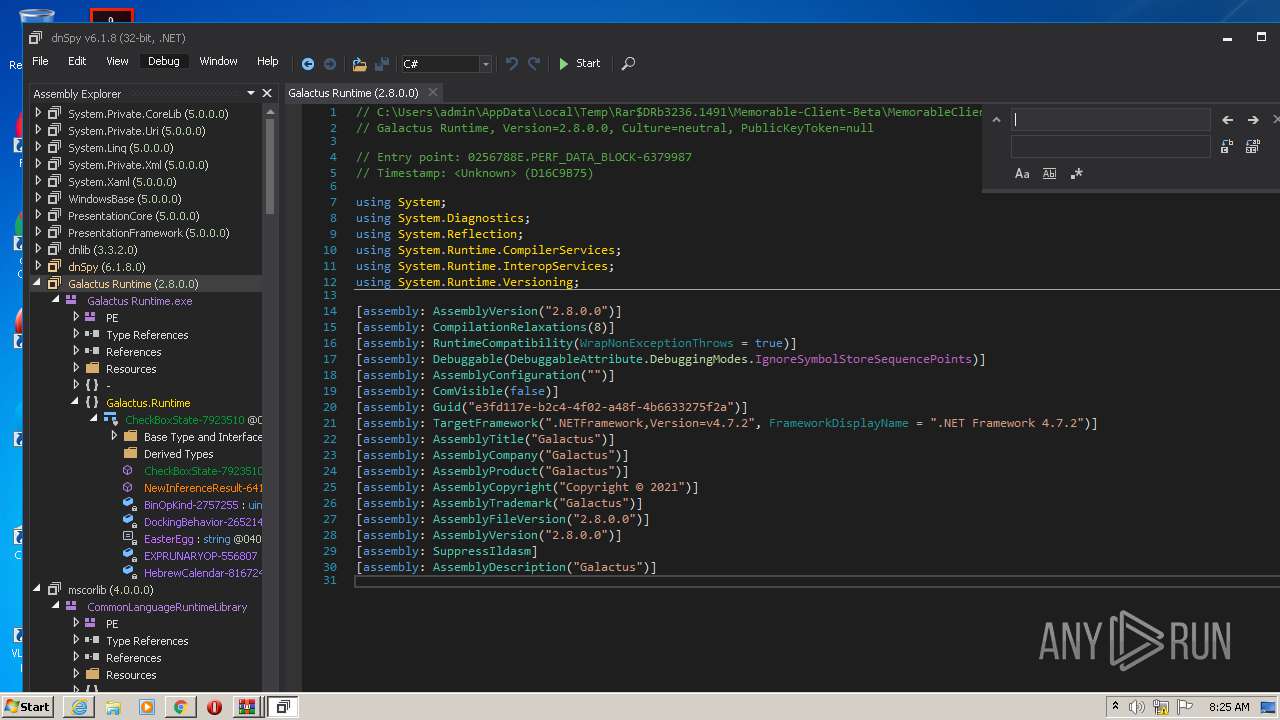
Task: Open the View menu
Action: [x=117, y=61]
